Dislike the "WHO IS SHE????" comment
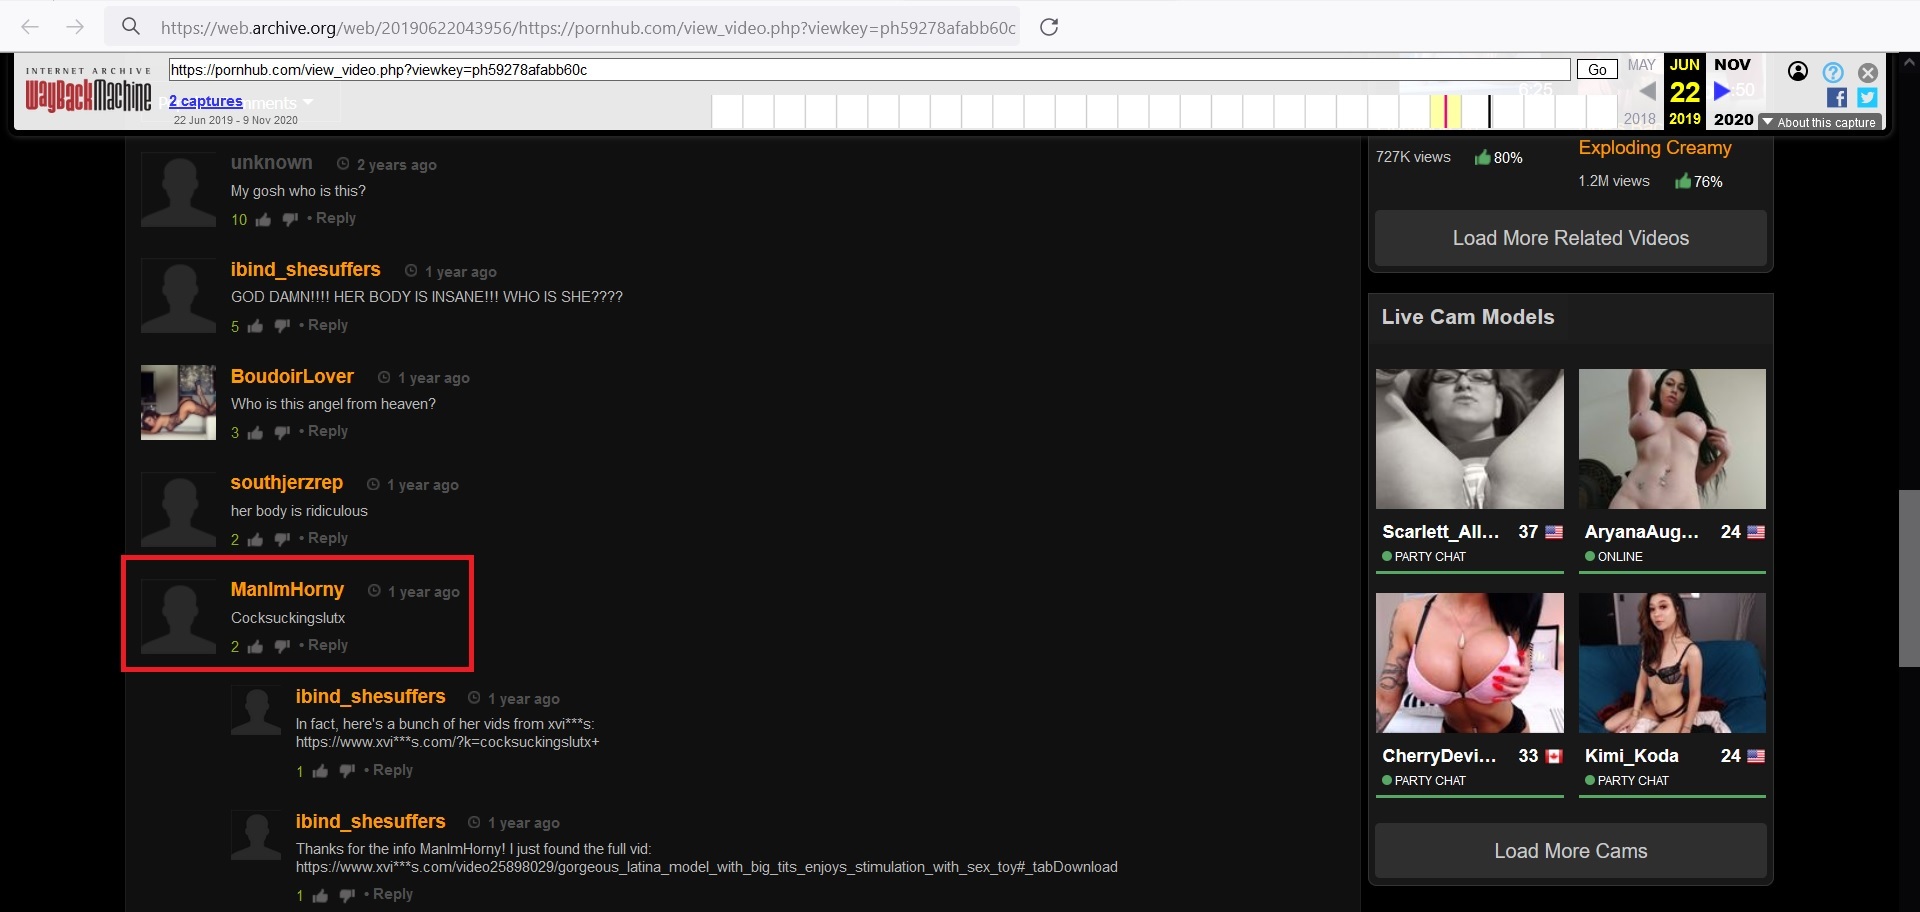Screen dimensions: 1920x912 pos(282,326)
